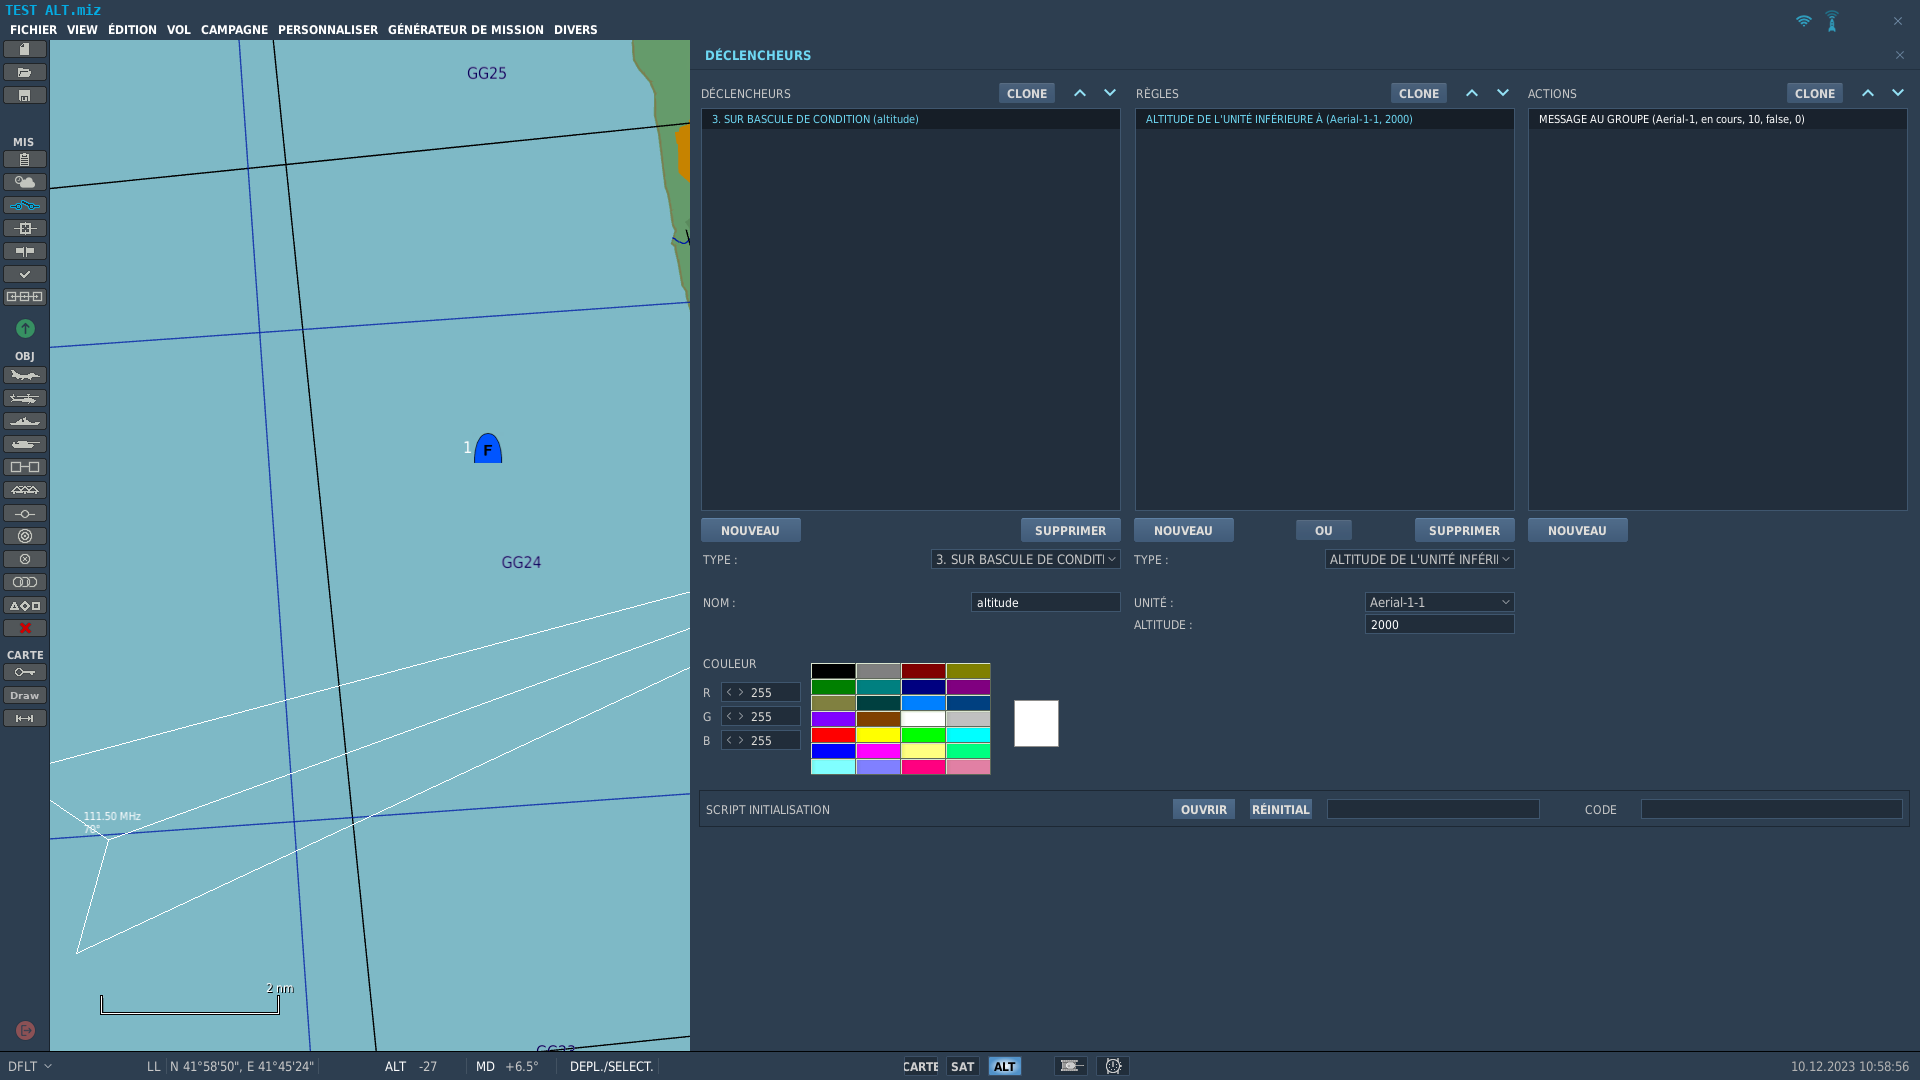This screenshot has width=1920, height=1080.
Task: Select the concentric circles target tool
Action: 25,536
